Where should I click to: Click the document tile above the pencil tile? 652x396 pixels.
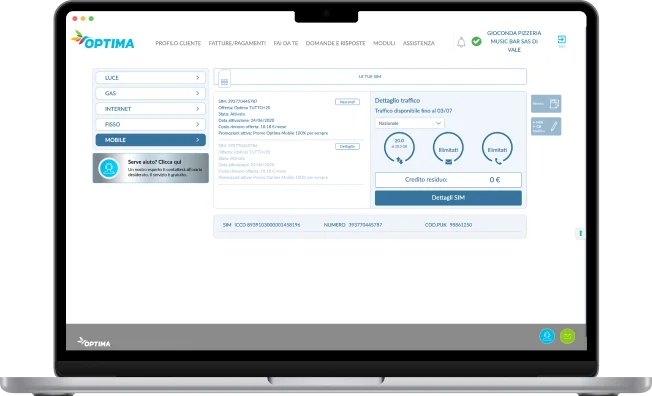[x=546, y=104]
